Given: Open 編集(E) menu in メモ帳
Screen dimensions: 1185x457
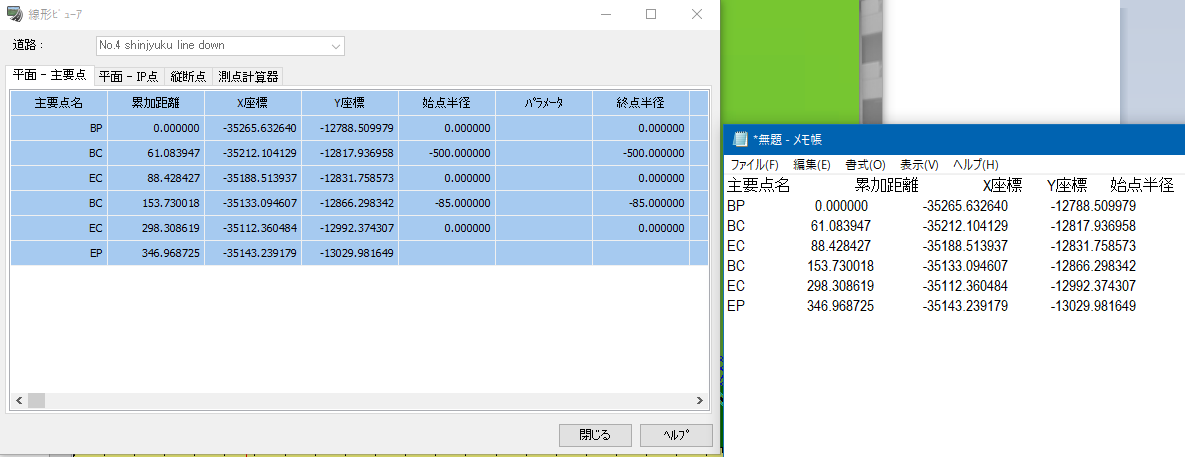Looking at the screenshot, I should (x=812, y=165).
